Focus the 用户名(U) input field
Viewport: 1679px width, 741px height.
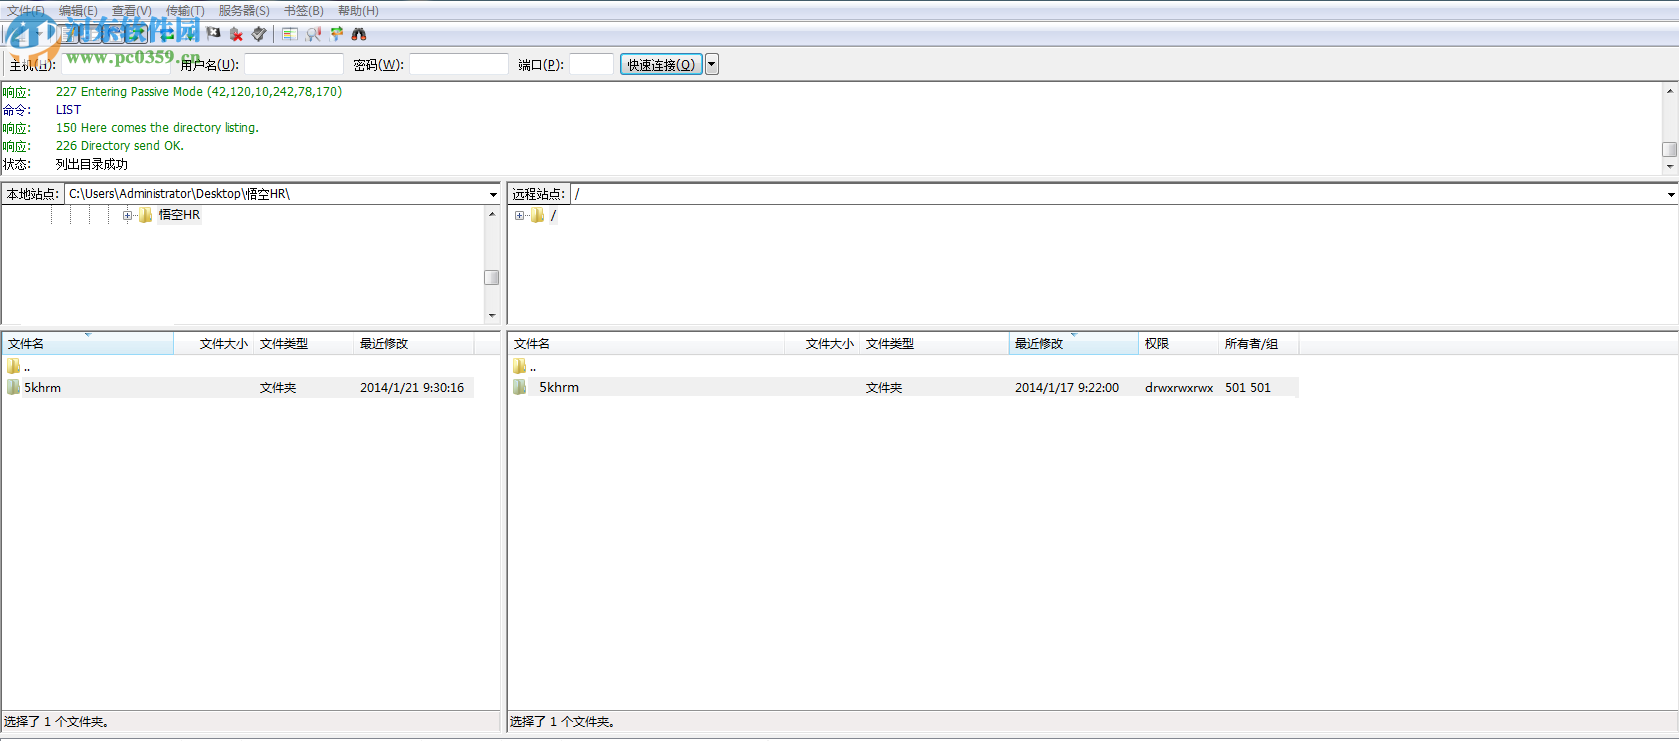point(294,64)
